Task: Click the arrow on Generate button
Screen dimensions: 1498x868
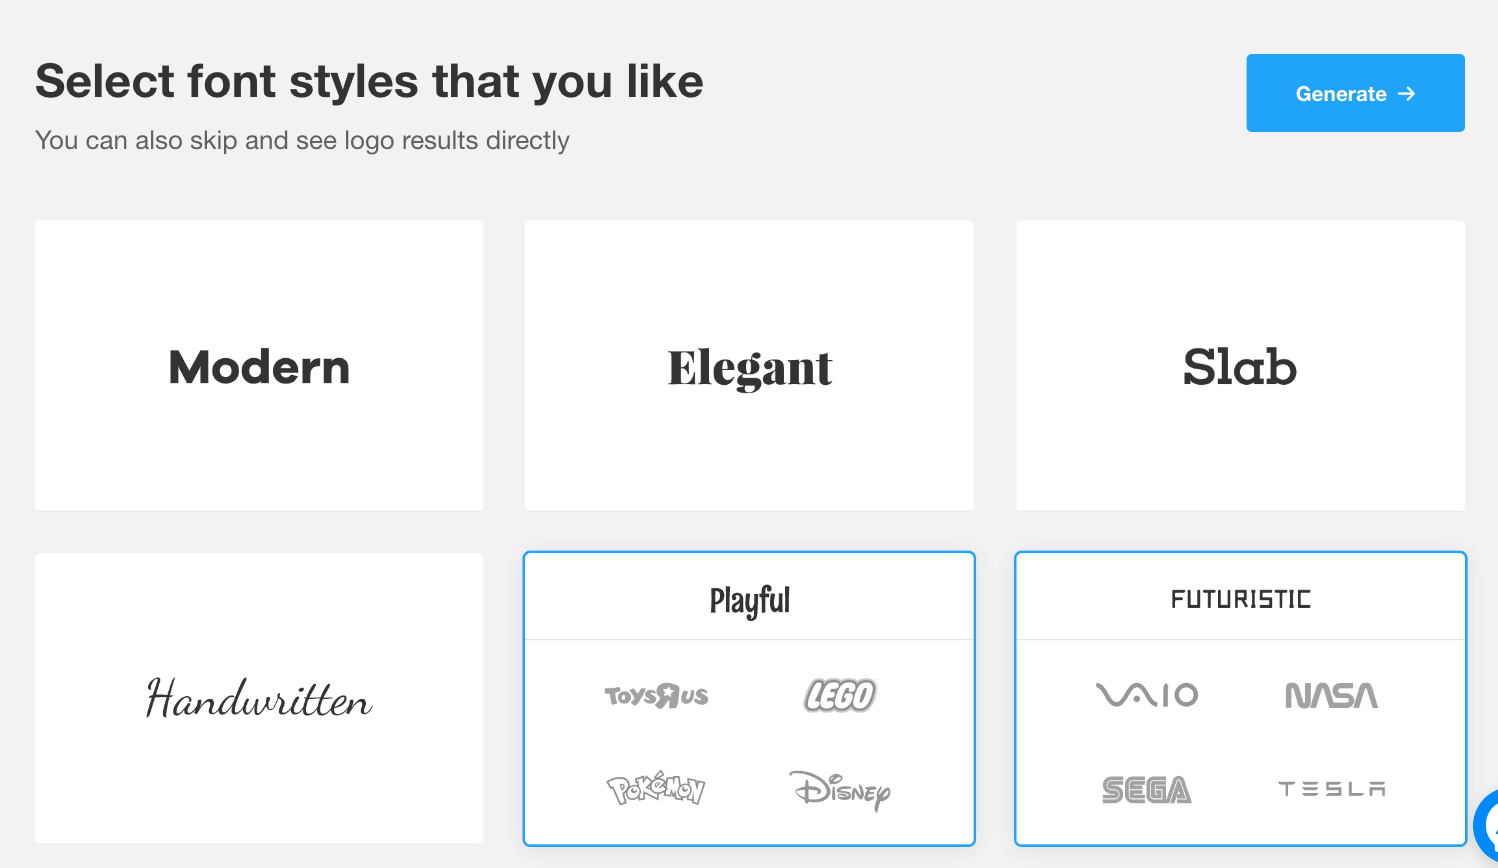Action: 1407,93
